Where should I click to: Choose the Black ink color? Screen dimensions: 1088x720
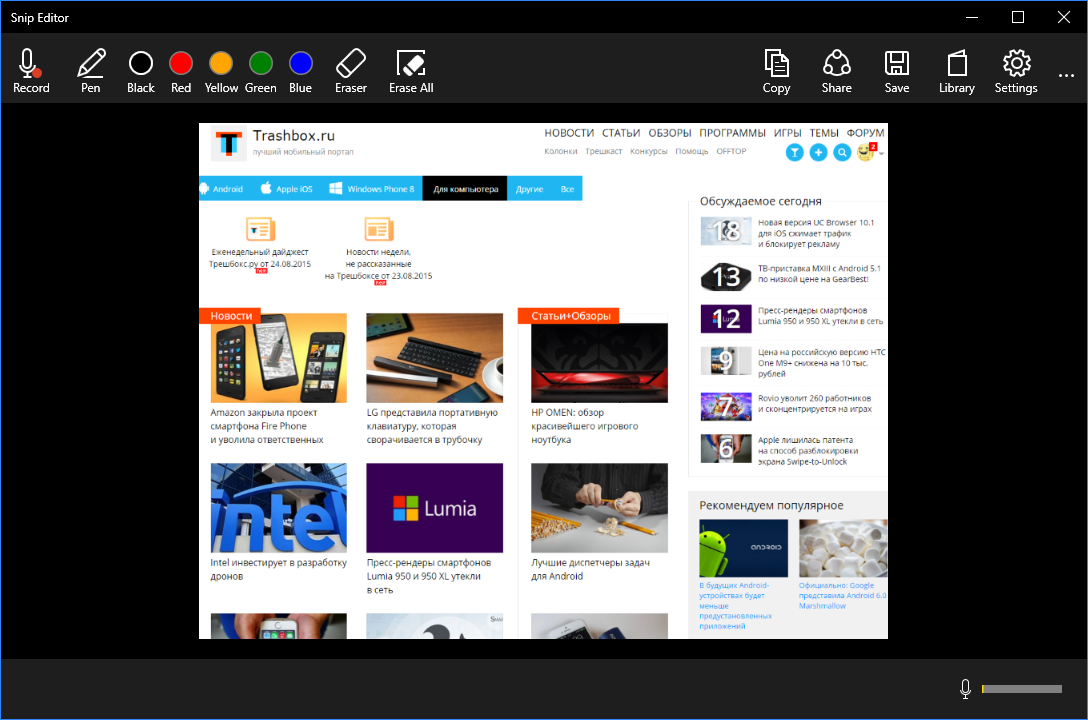click(141, 71)
